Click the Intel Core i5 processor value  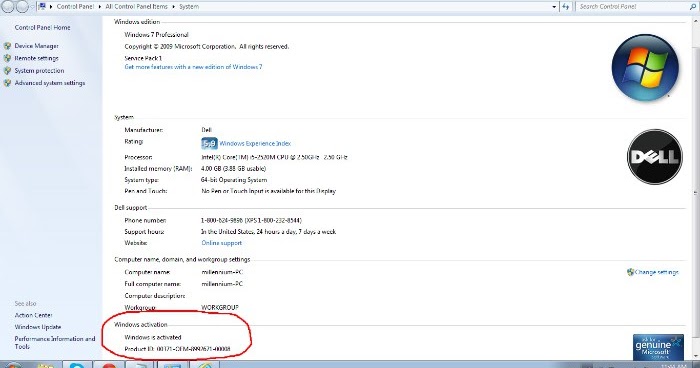pyautogui.click(x=274, y=157)
